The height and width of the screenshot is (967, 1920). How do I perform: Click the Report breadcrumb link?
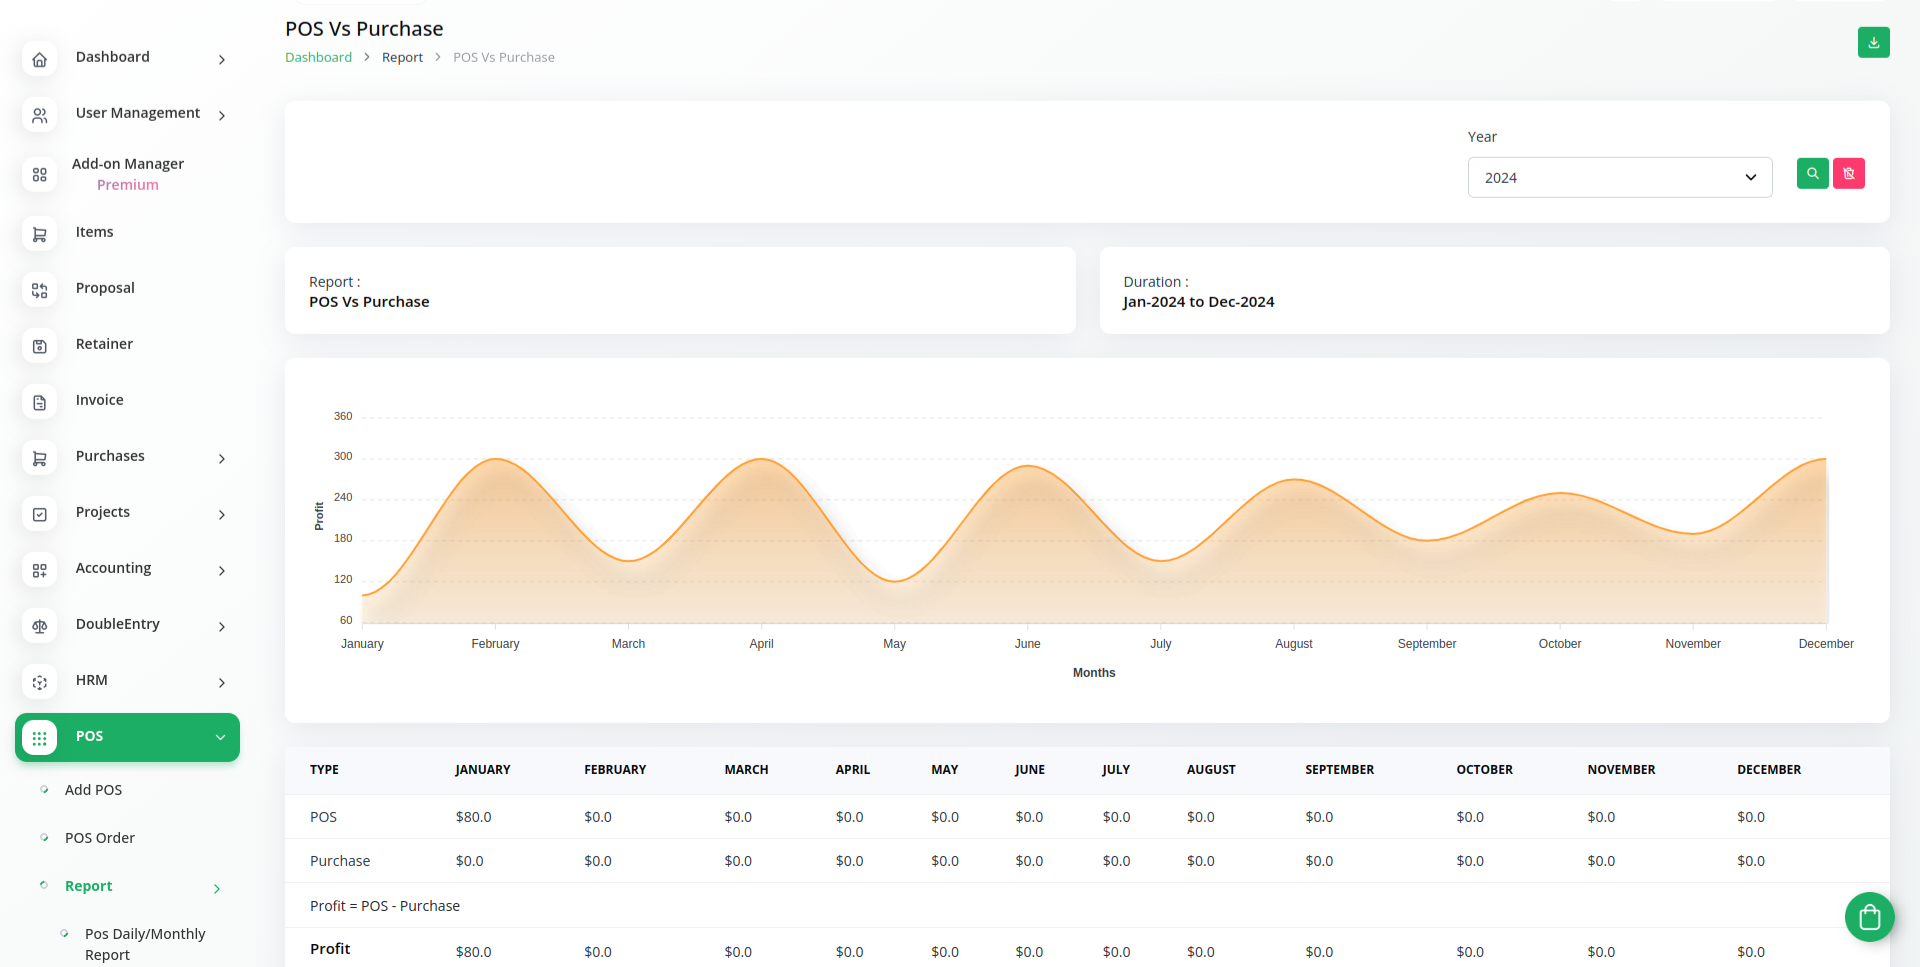click(402, 57)
